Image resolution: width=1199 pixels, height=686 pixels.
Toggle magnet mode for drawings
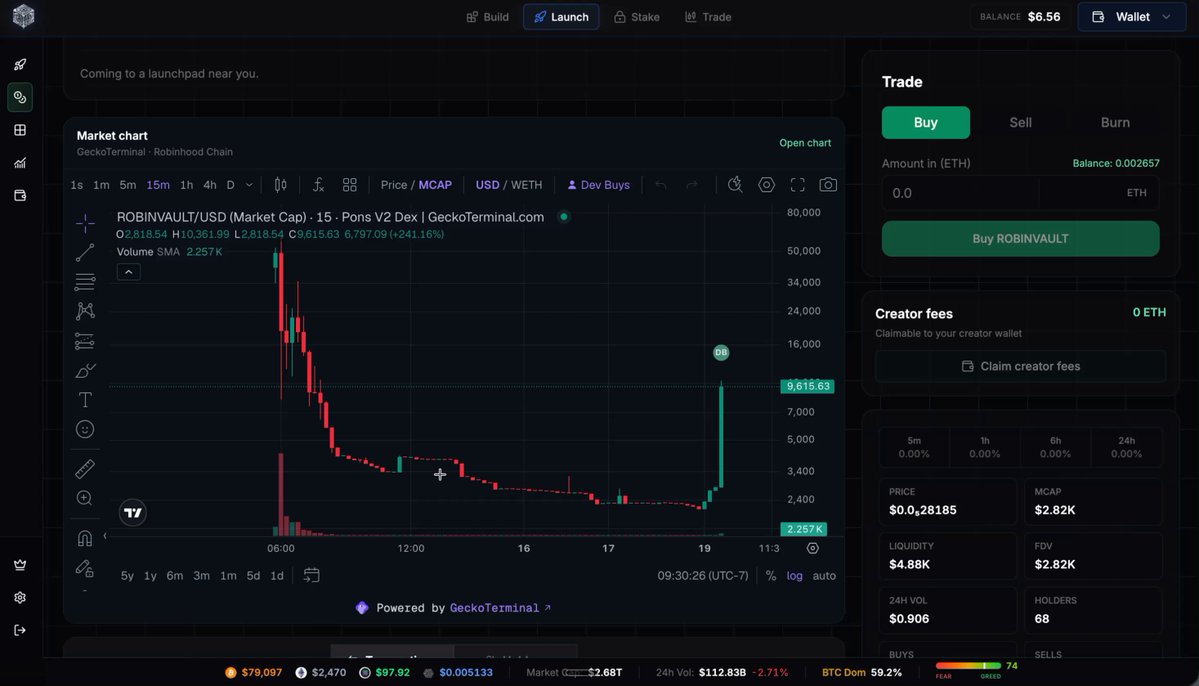coord(85,538)
